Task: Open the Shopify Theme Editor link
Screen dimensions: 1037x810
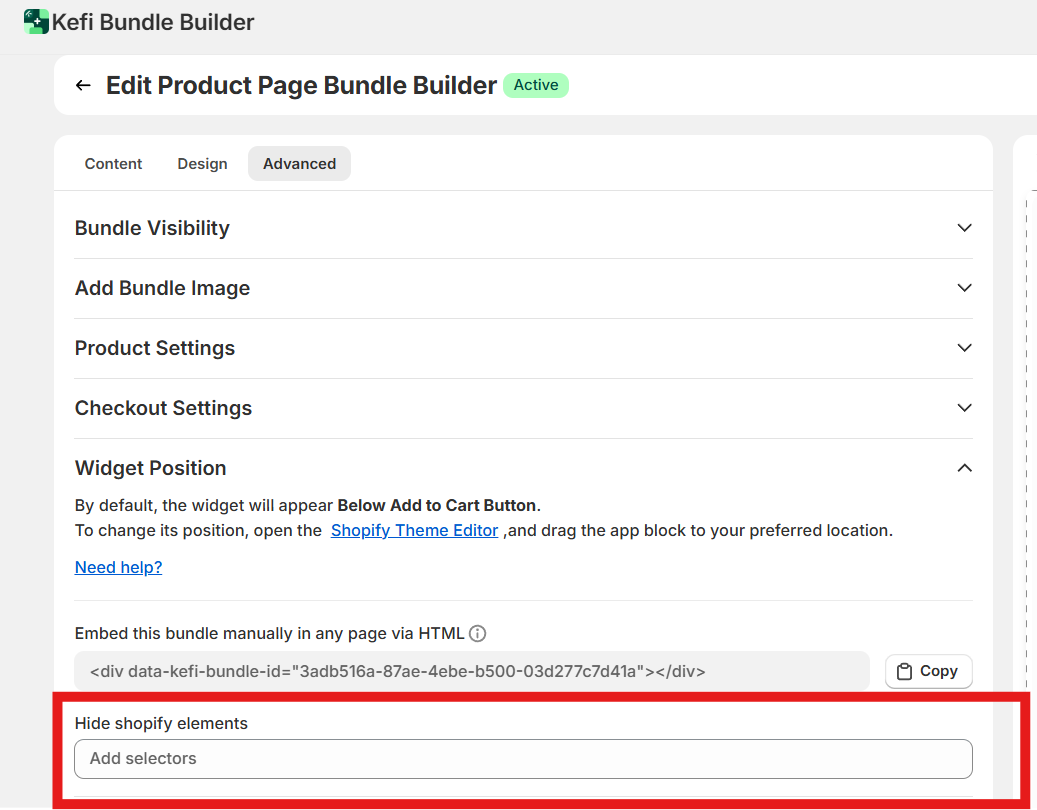Action: point(414,531)
